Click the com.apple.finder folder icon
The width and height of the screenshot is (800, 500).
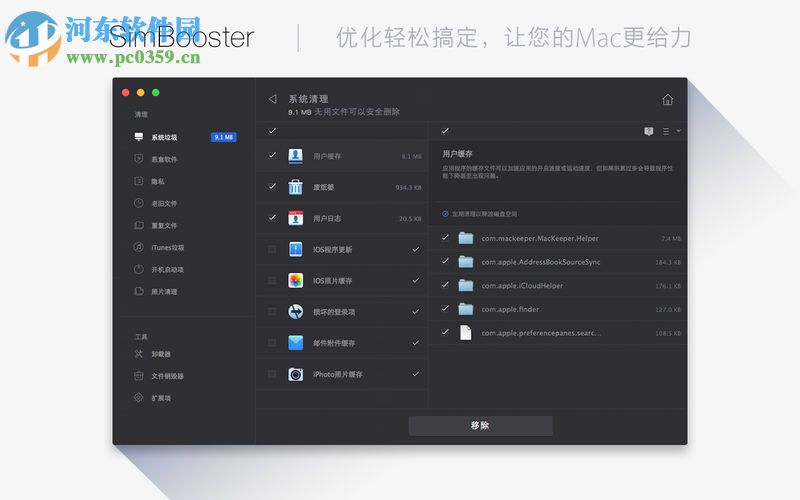pos(465,309)
